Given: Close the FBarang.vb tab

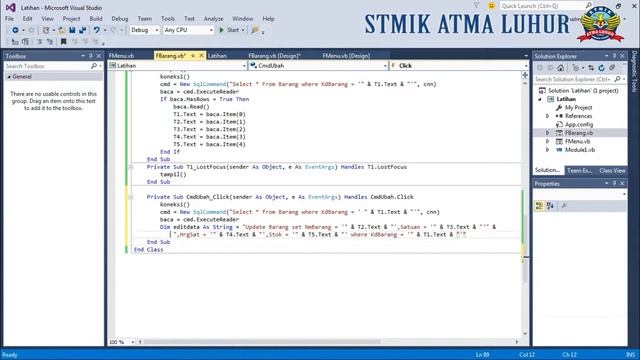Looking at the screenshot, I should (202, 56).
